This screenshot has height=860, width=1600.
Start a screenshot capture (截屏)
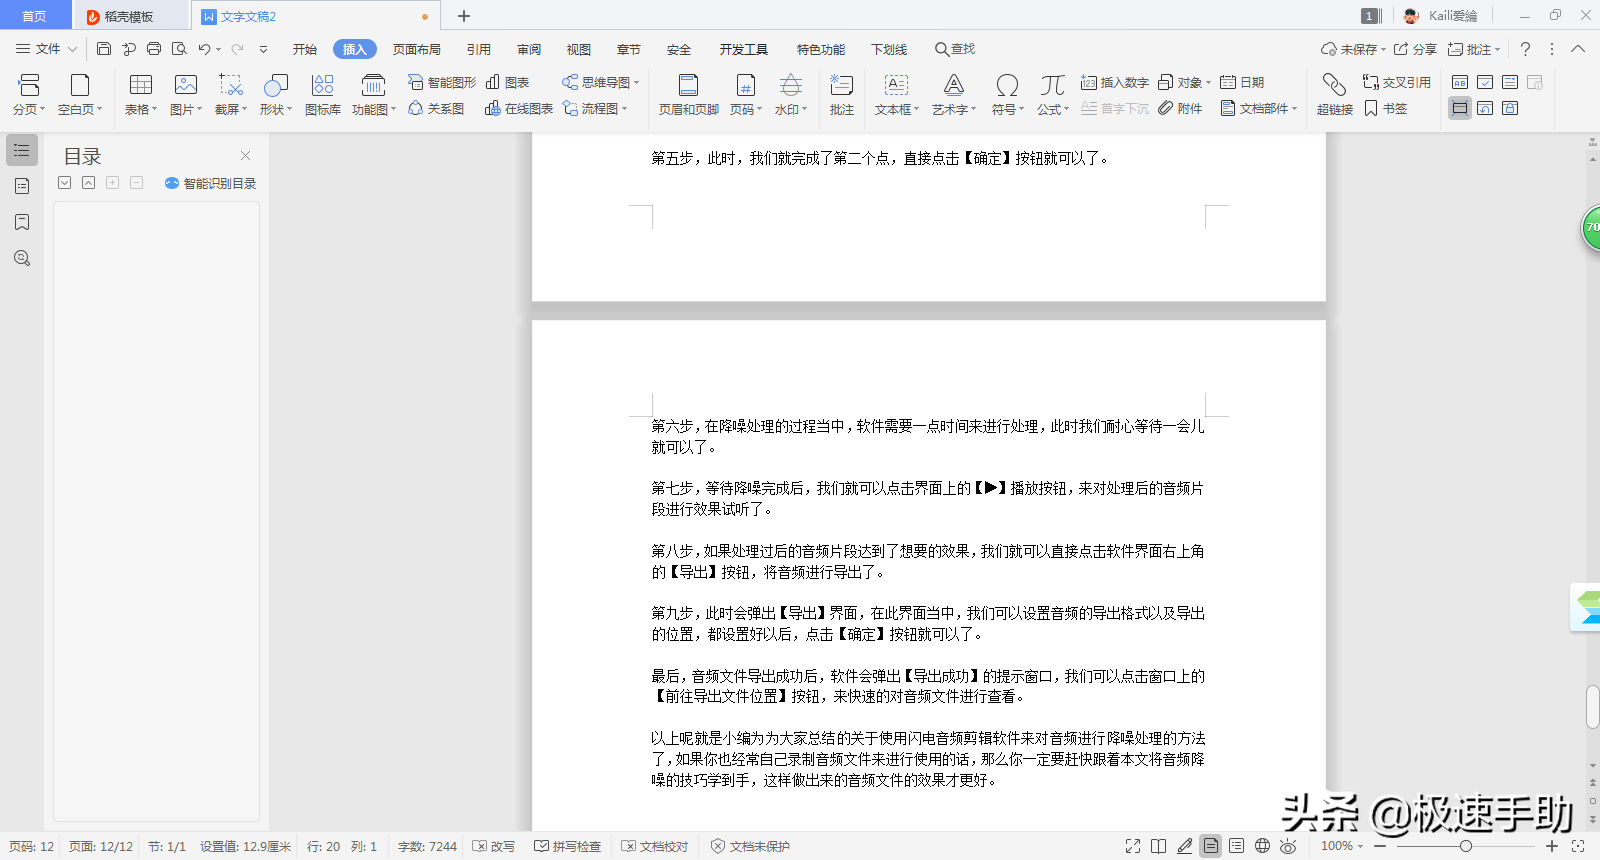click(231, 95)
